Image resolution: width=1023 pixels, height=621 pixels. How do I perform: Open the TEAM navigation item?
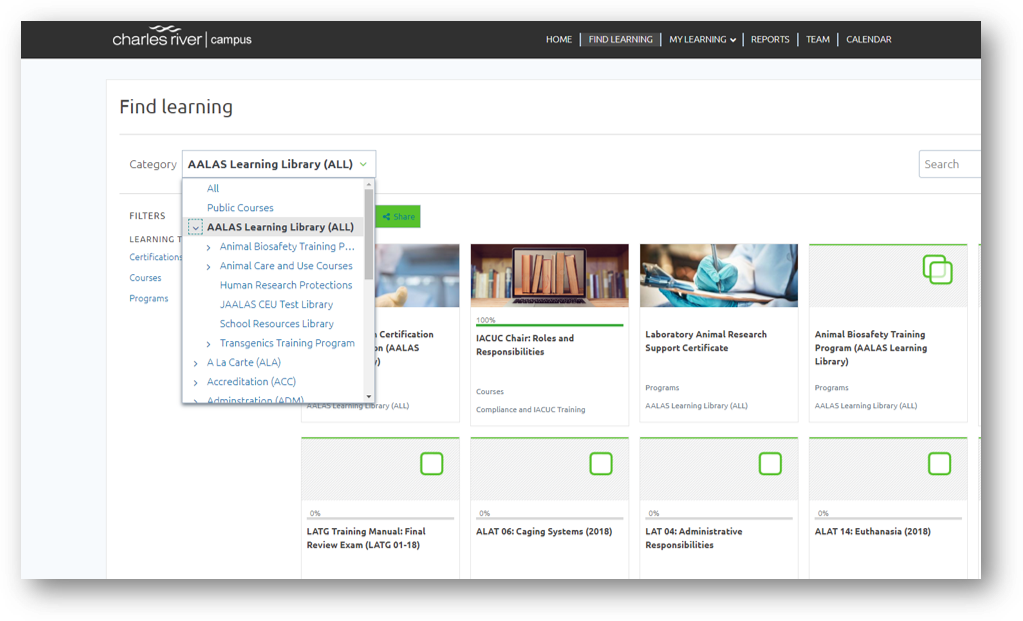click(x=817, y=39)
